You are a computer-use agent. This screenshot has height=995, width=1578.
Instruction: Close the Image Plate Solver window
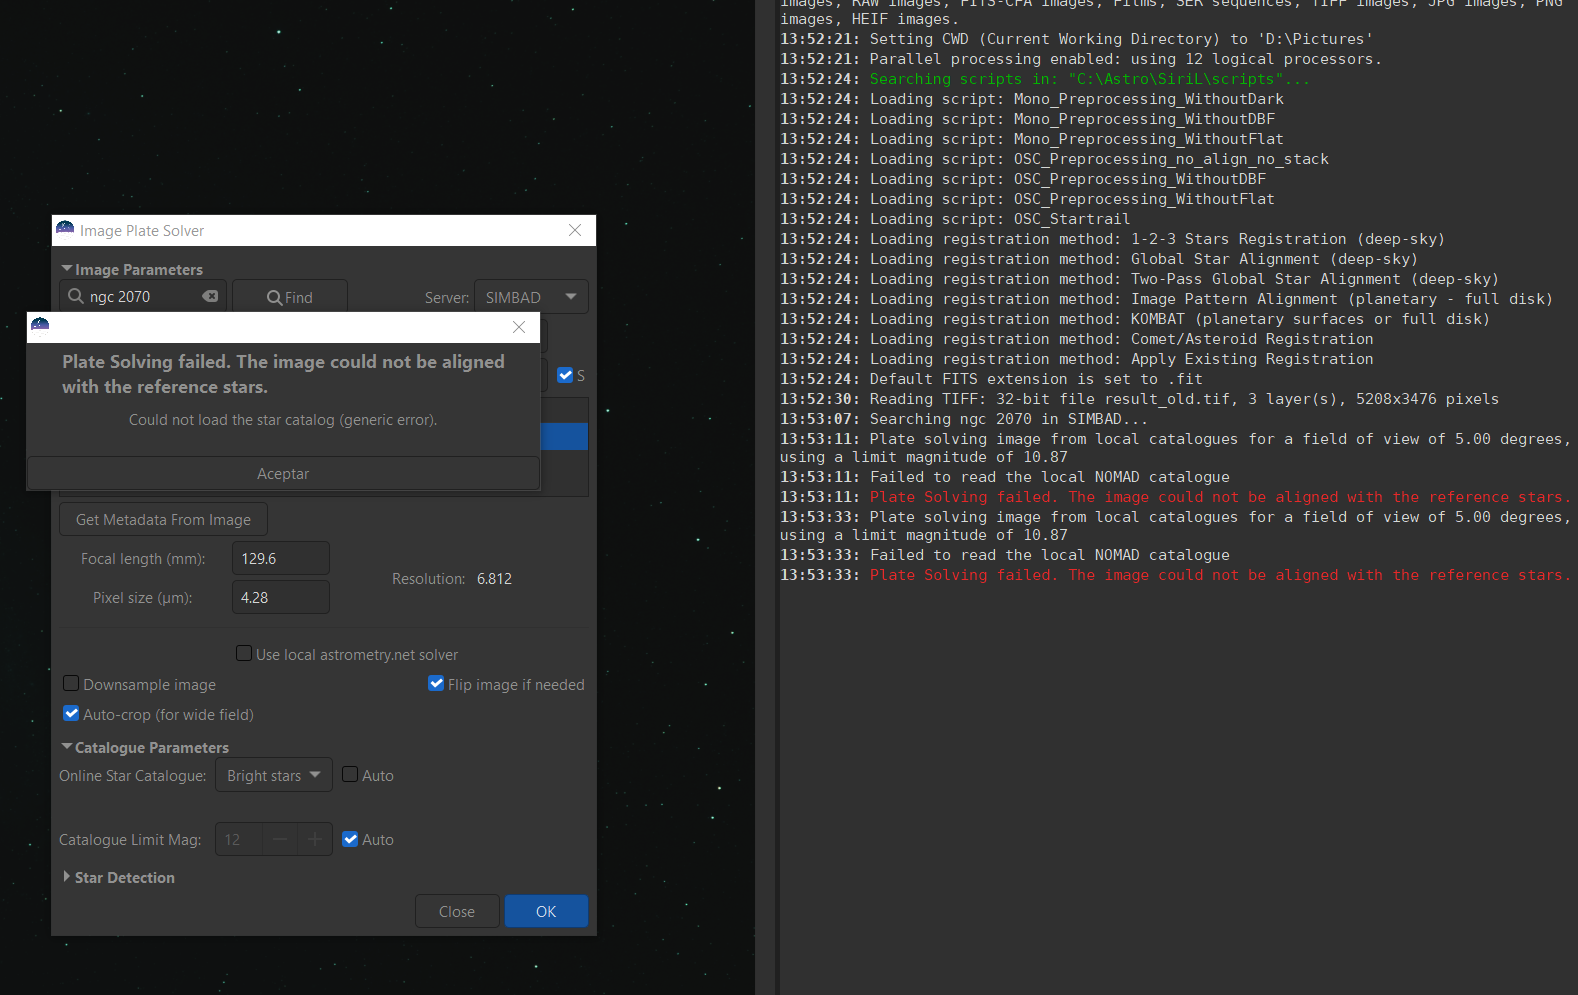click(575, 230)
